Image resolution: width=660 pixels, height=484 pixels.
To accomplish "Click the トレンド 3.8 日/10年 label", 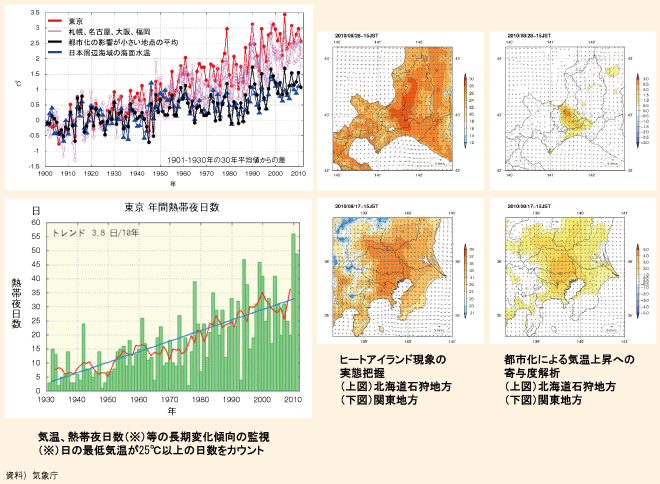I will click(x=96, y=232).
